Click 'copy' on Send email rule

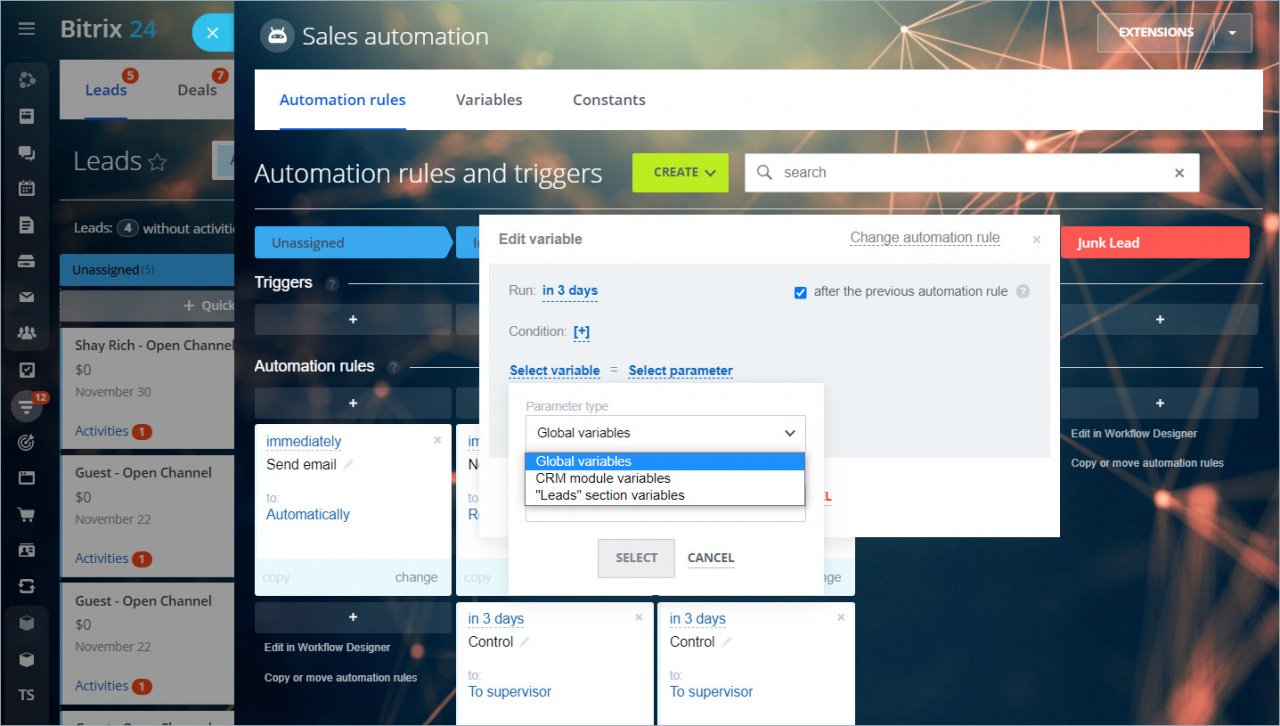click(276, 577)
